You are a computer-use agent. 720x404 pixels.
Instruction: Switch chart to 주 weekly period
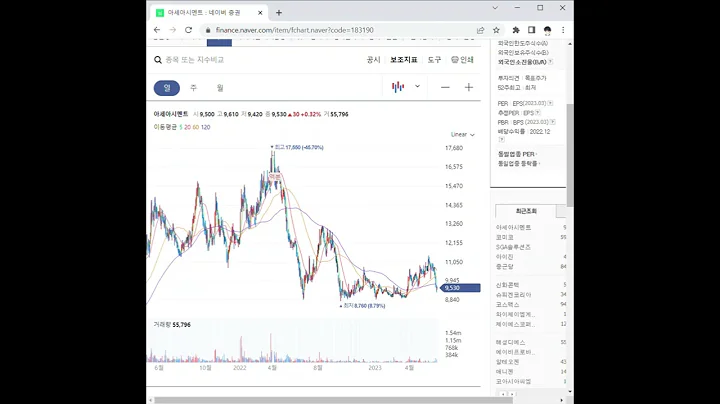click(193, 88)
